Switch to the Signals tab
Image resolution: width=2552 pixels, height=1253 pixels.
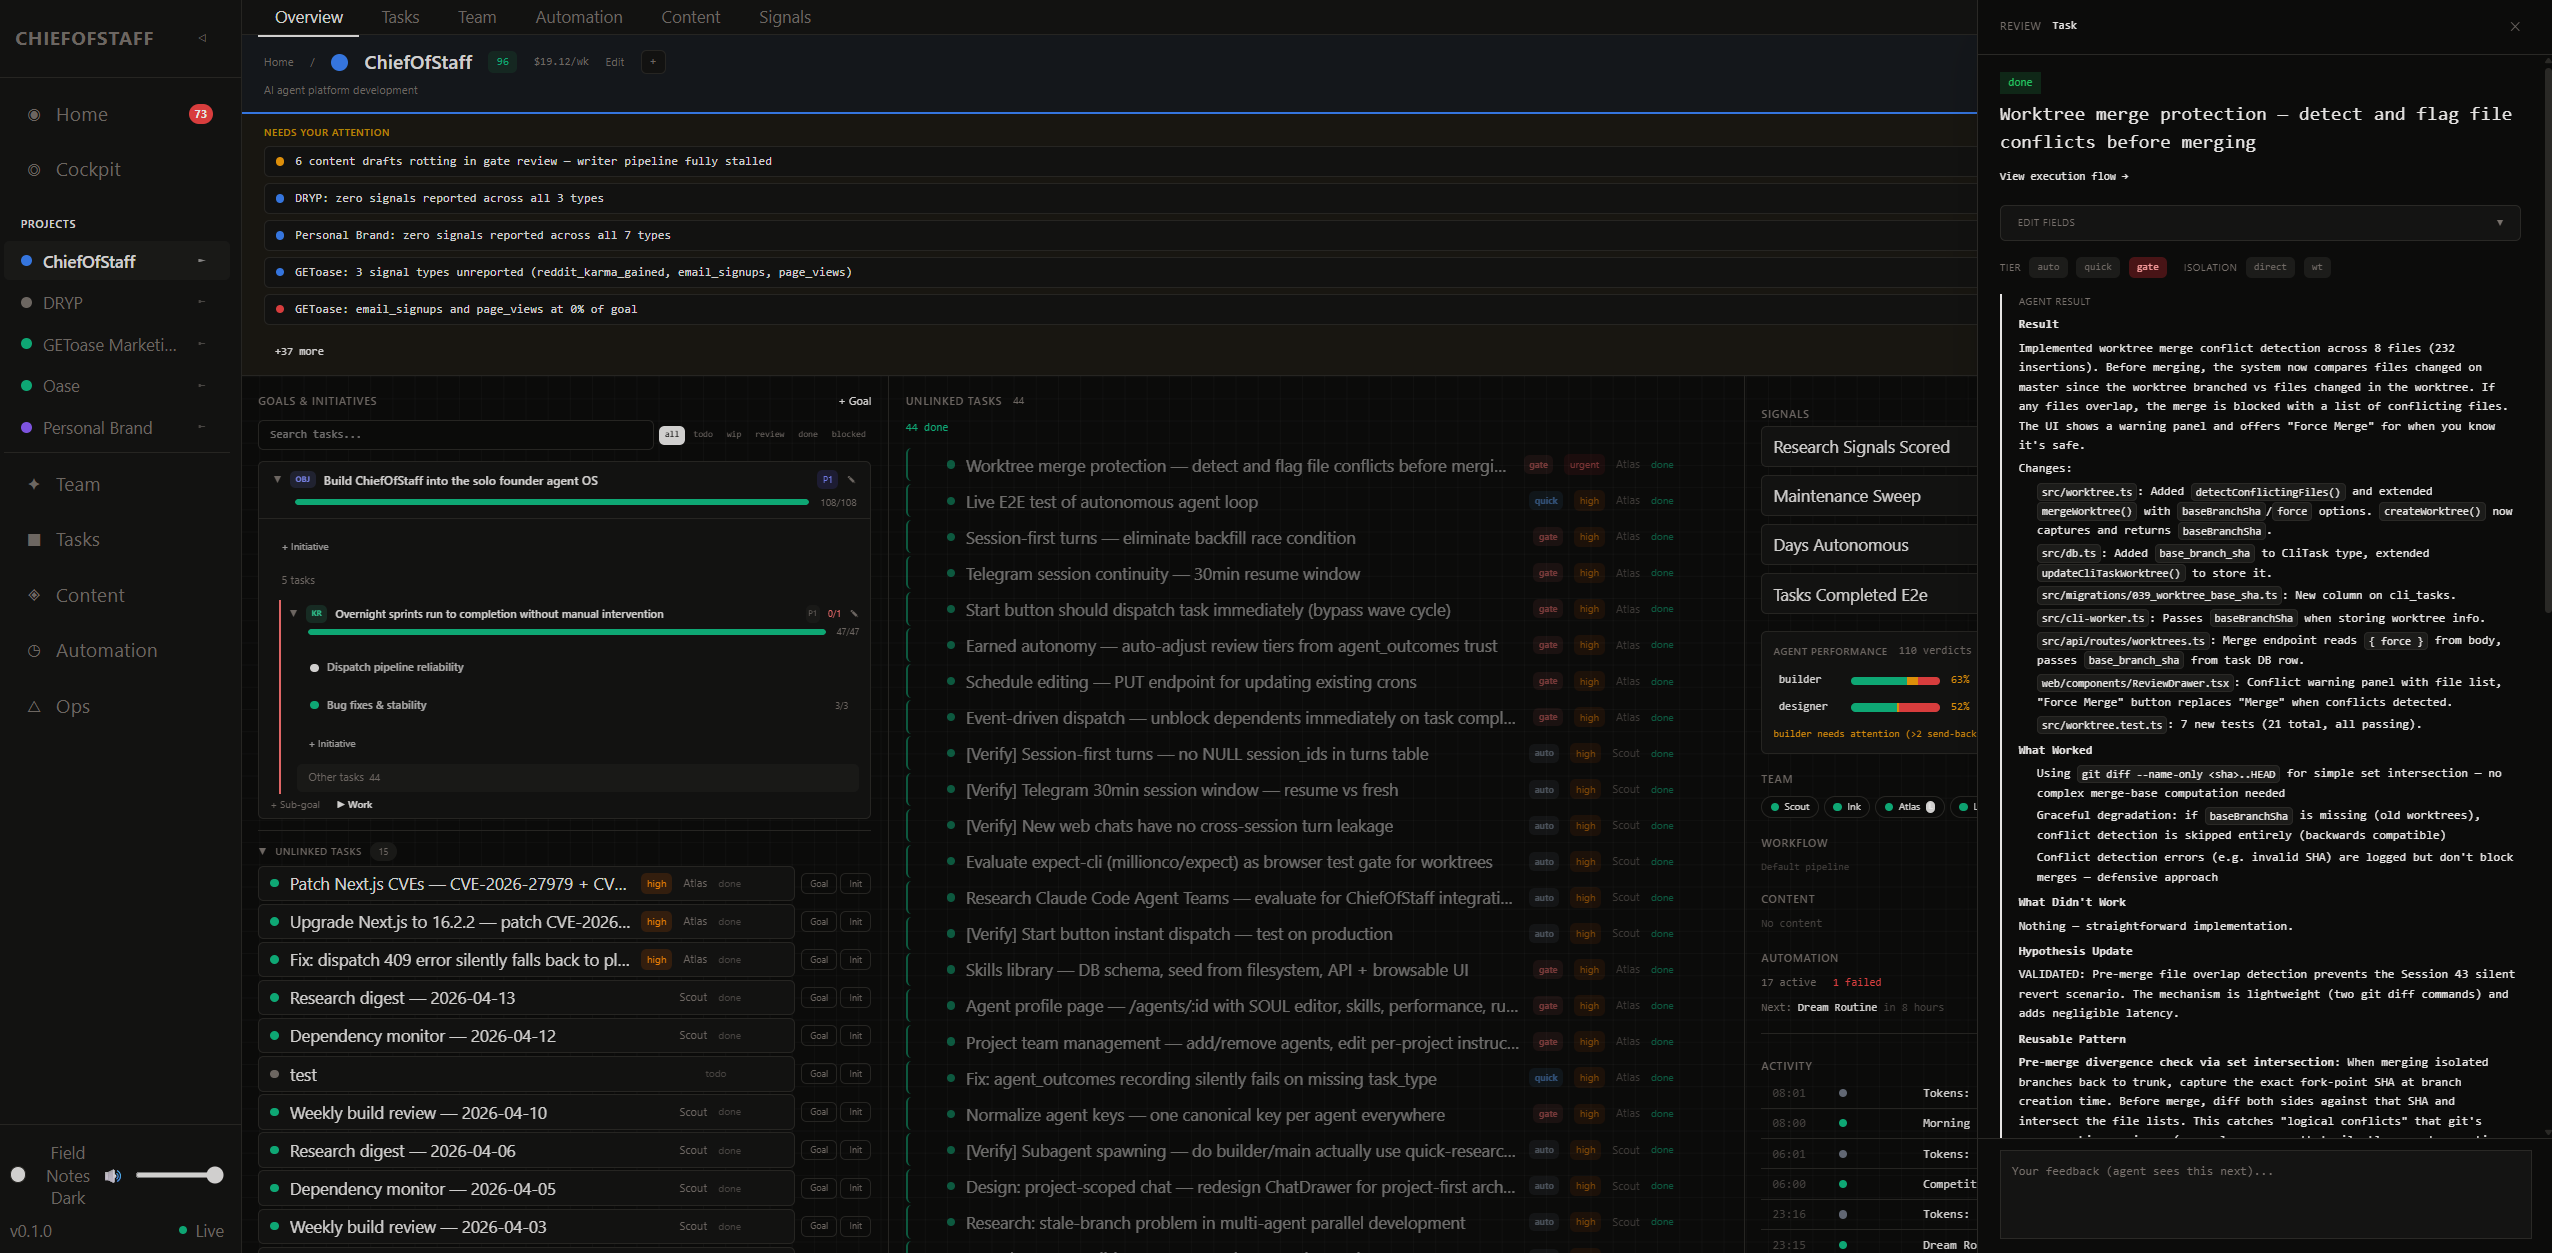point(785,17)
